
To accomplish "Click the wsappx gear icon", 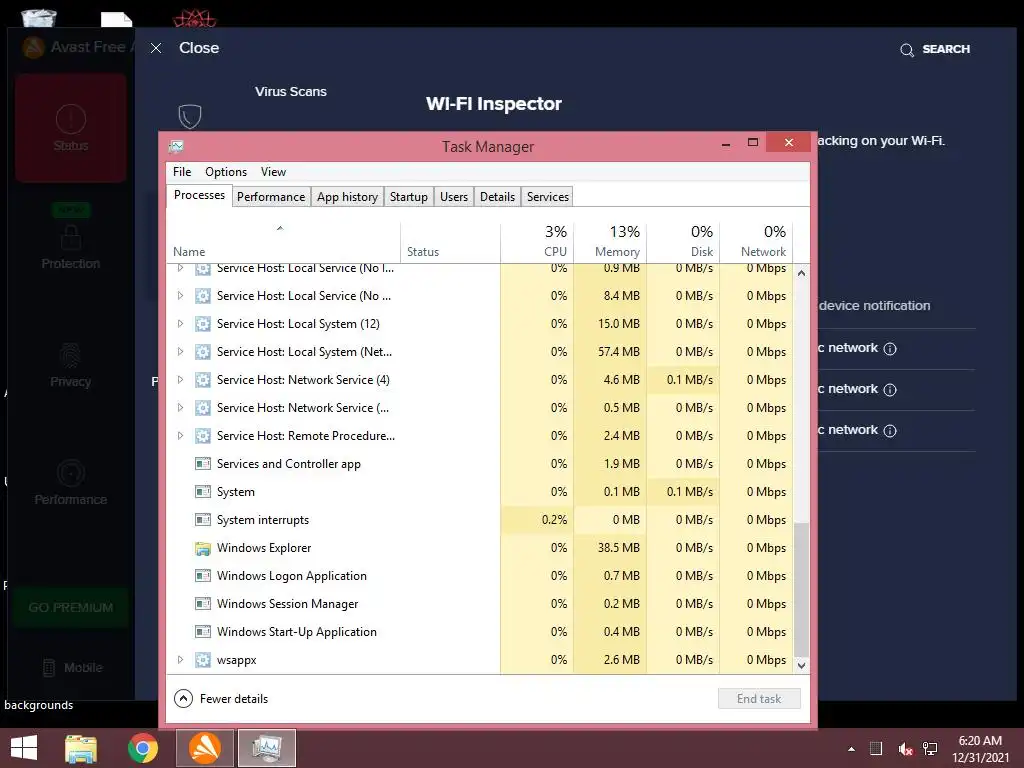I will point(203,660).
